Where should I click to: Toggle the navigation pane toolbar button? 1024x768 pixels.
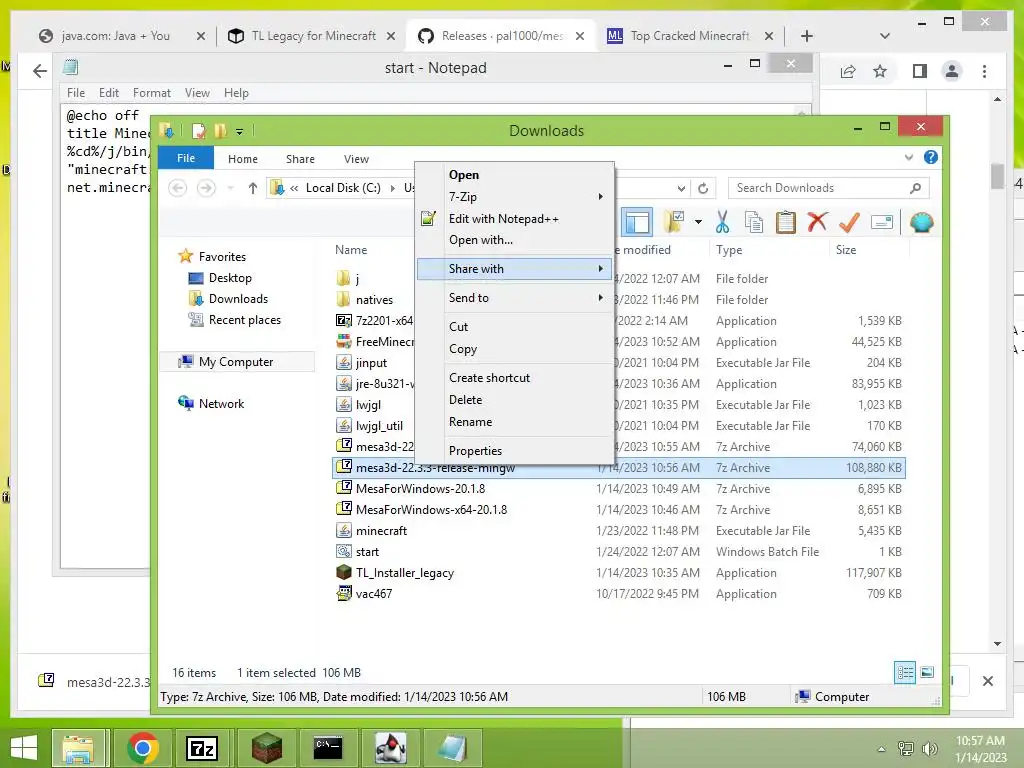(x=636, y=222)
